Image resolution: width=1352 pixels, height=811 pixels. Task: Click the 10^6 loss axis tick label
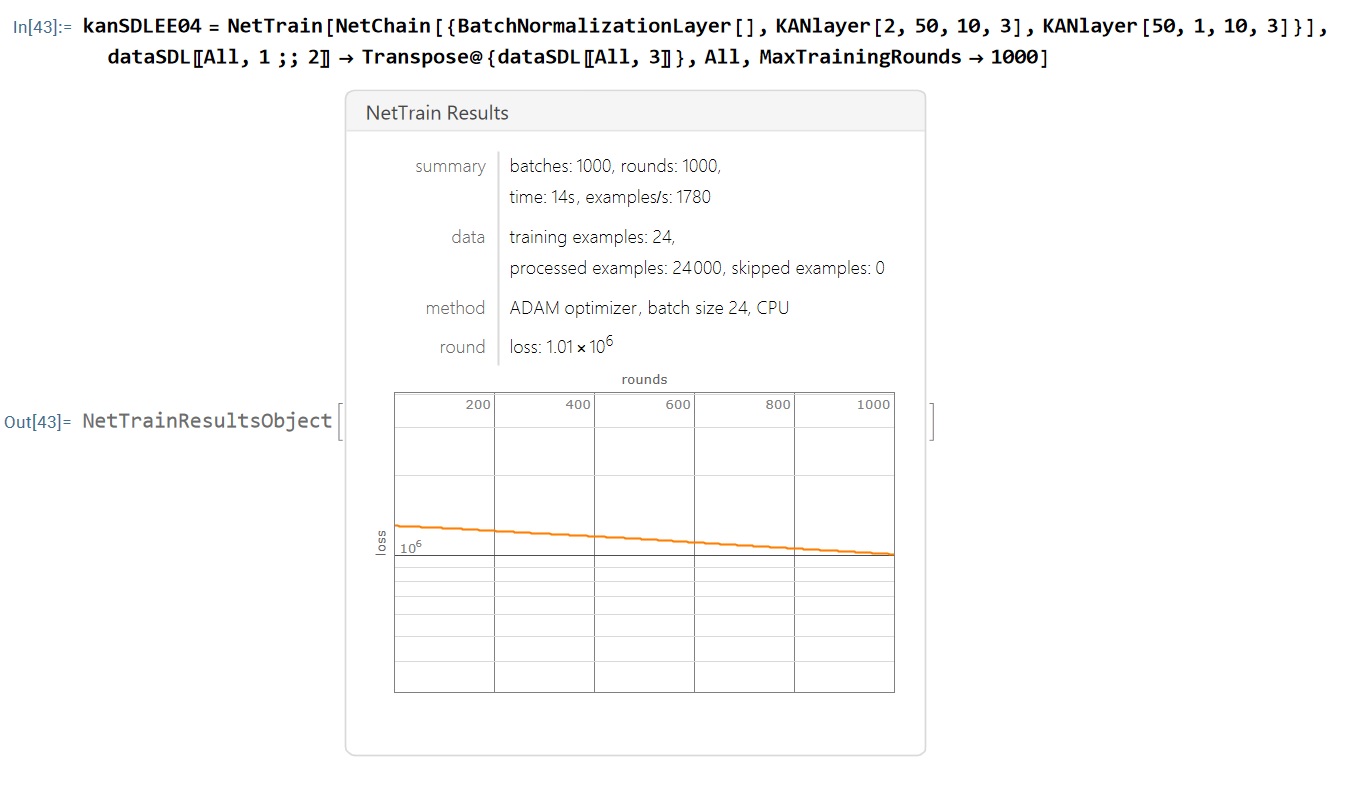pos(410,547)
